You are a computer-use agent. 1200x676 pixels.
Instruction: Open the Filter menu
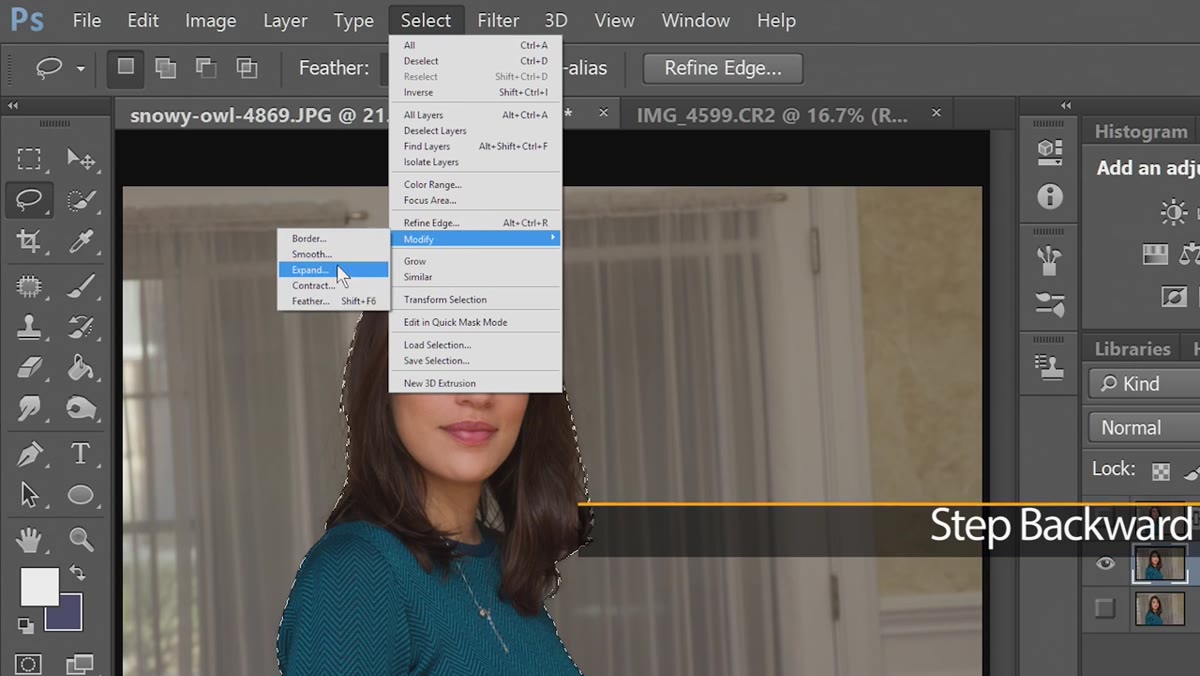[498, 20]
